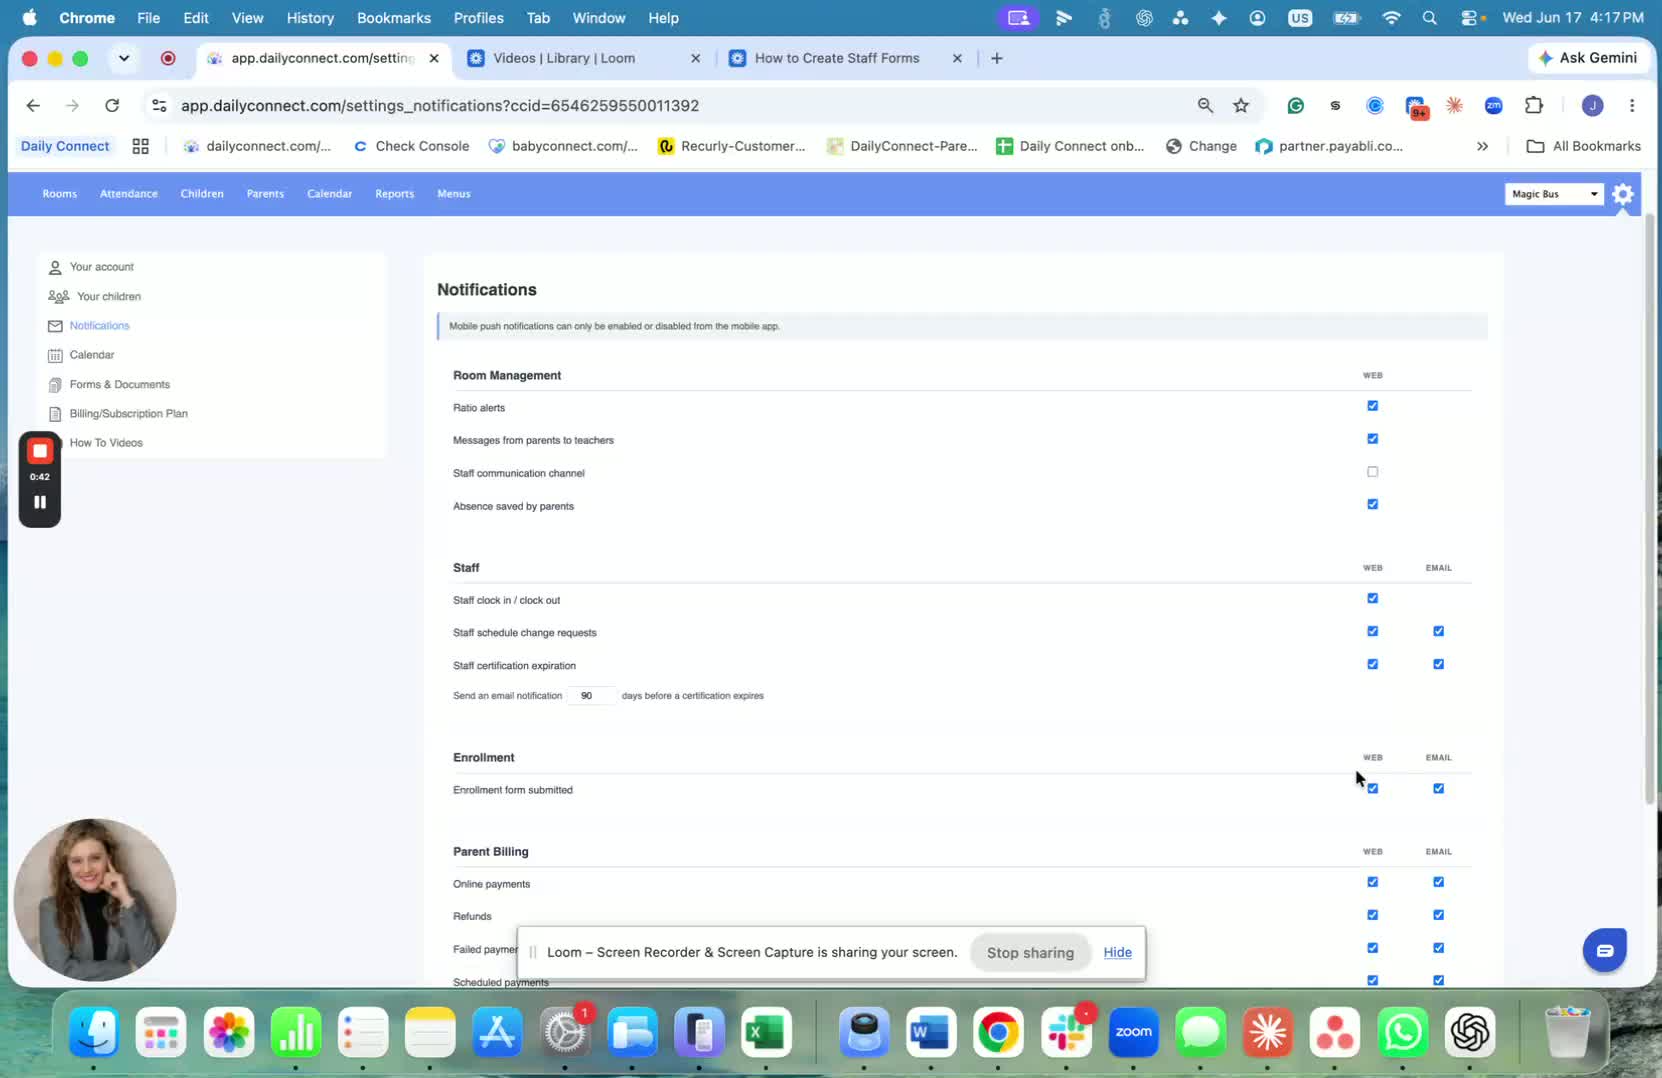Viewport: 1662px width, 1078px height.
Task: Toggle Staff clock in / clock out web checkbox
Action: (1372, 598)
